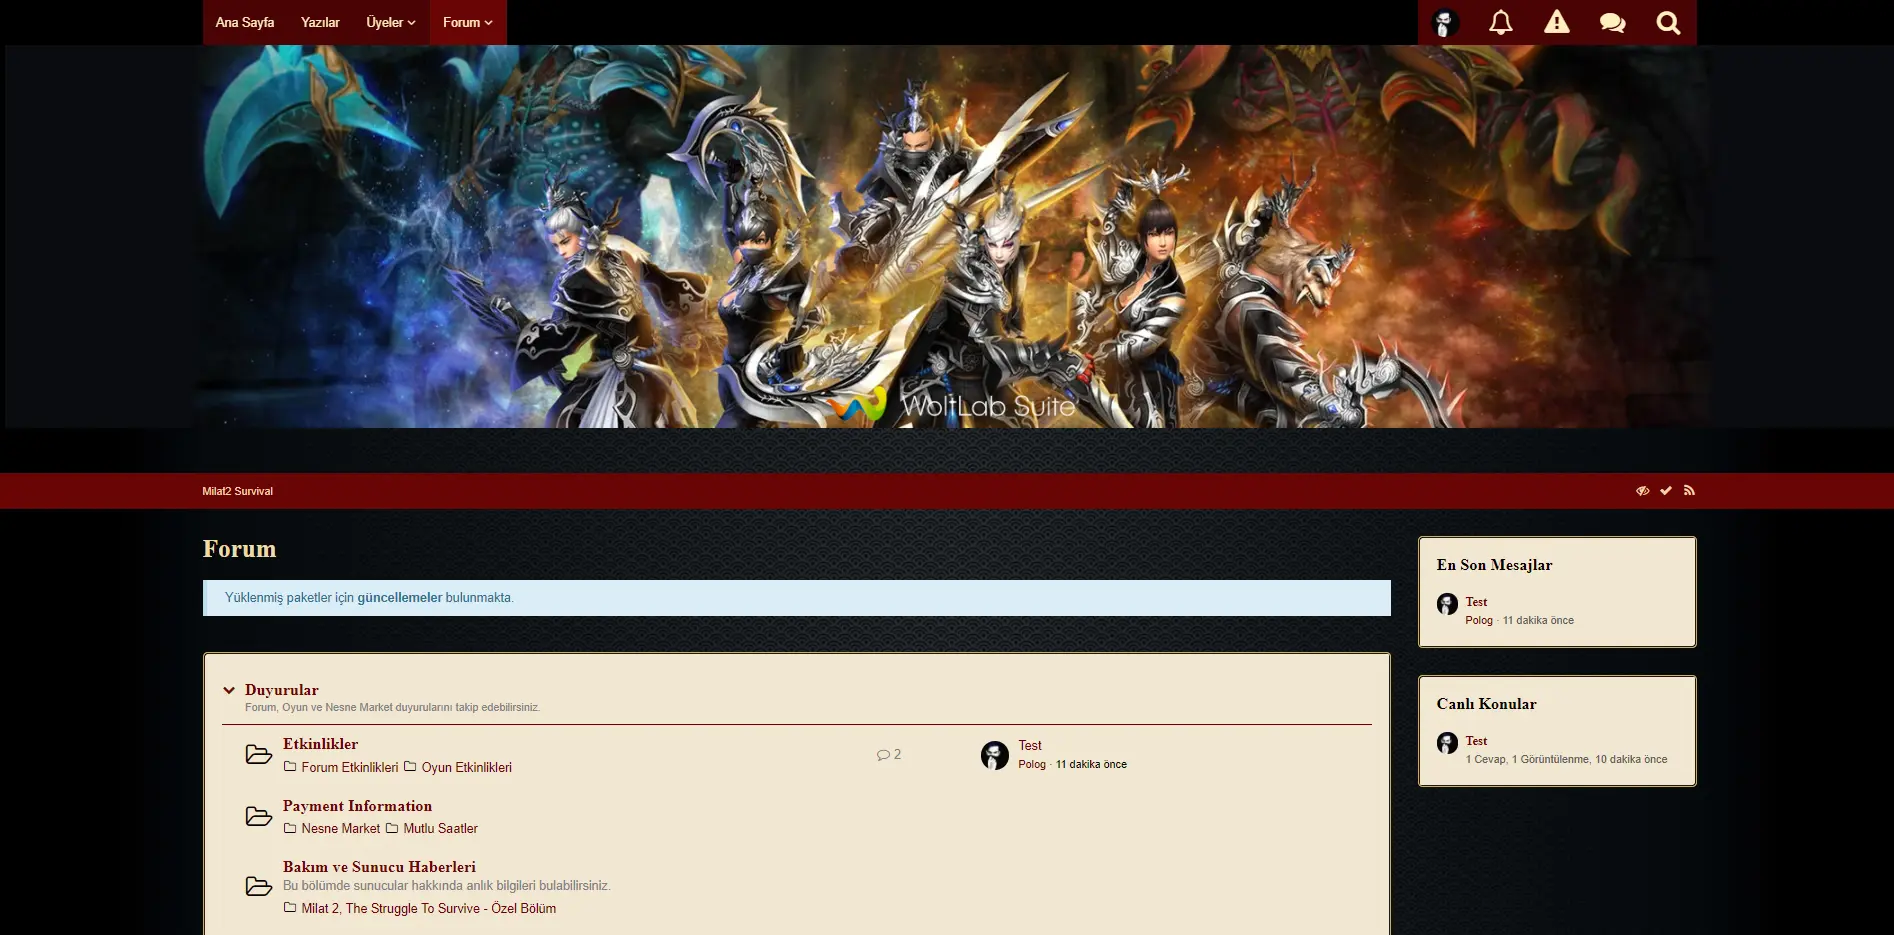Click avatar in Canlı Konular box
Screen dimensions: 1894x935
point(1447,743)
